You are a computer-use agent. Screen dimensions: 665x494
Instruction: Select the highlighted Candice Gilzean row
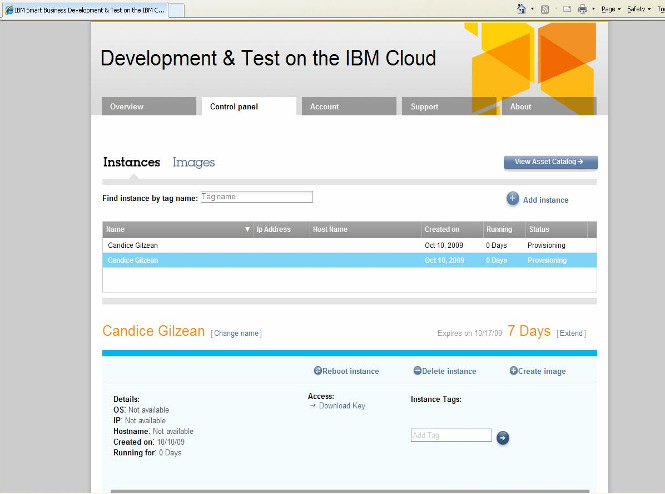[x=349, y=260]
